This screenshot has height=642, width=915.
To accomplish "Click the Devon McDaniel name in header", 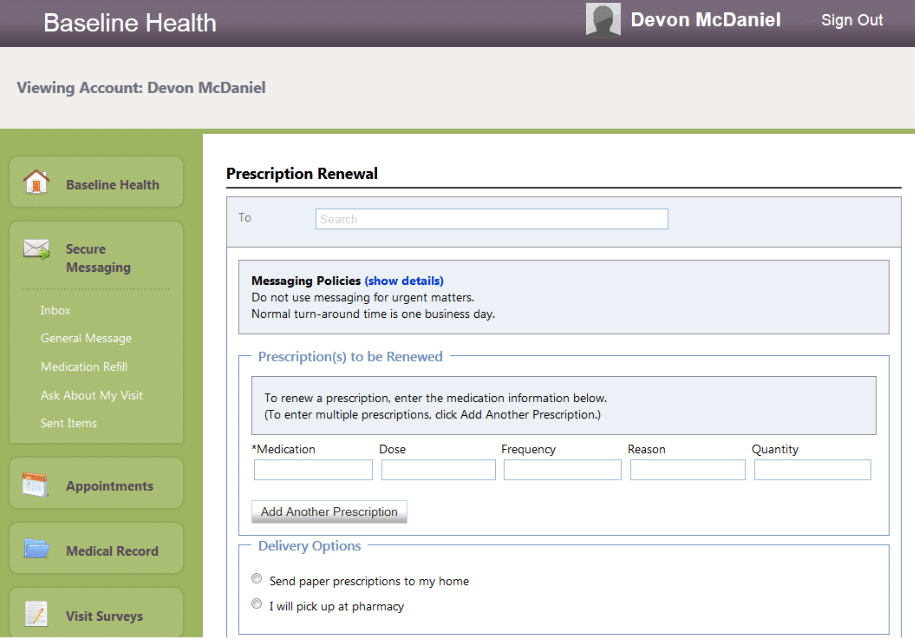I will pos(705,19).
